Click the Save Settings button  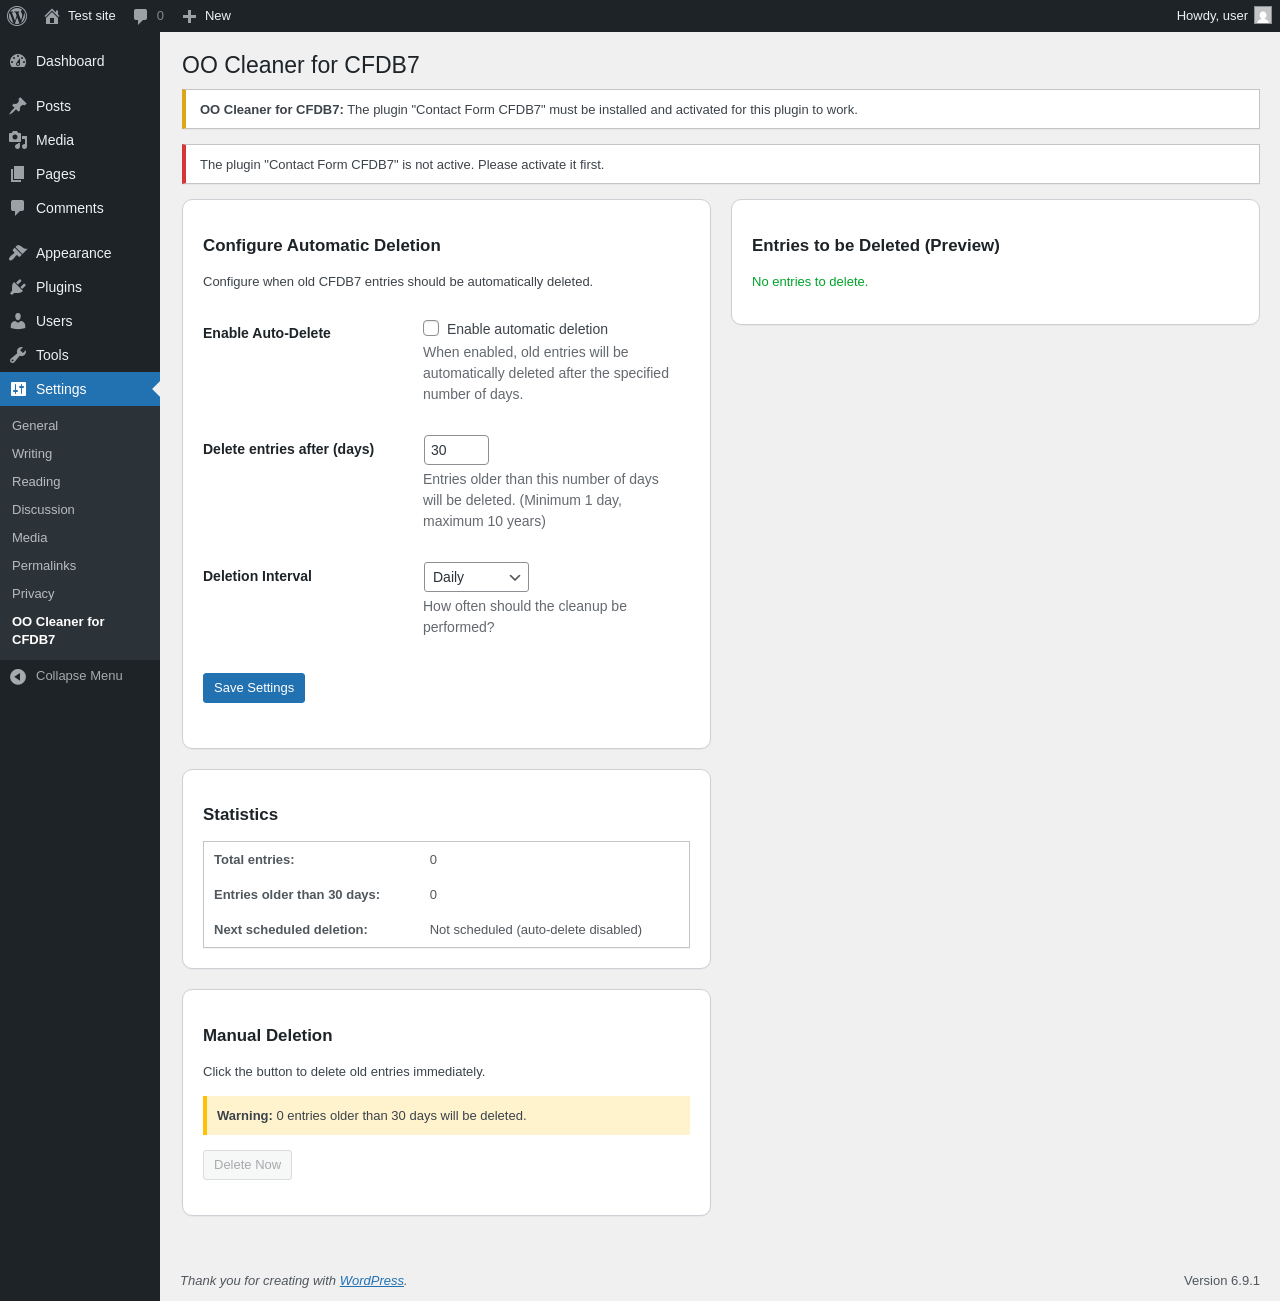254,688
